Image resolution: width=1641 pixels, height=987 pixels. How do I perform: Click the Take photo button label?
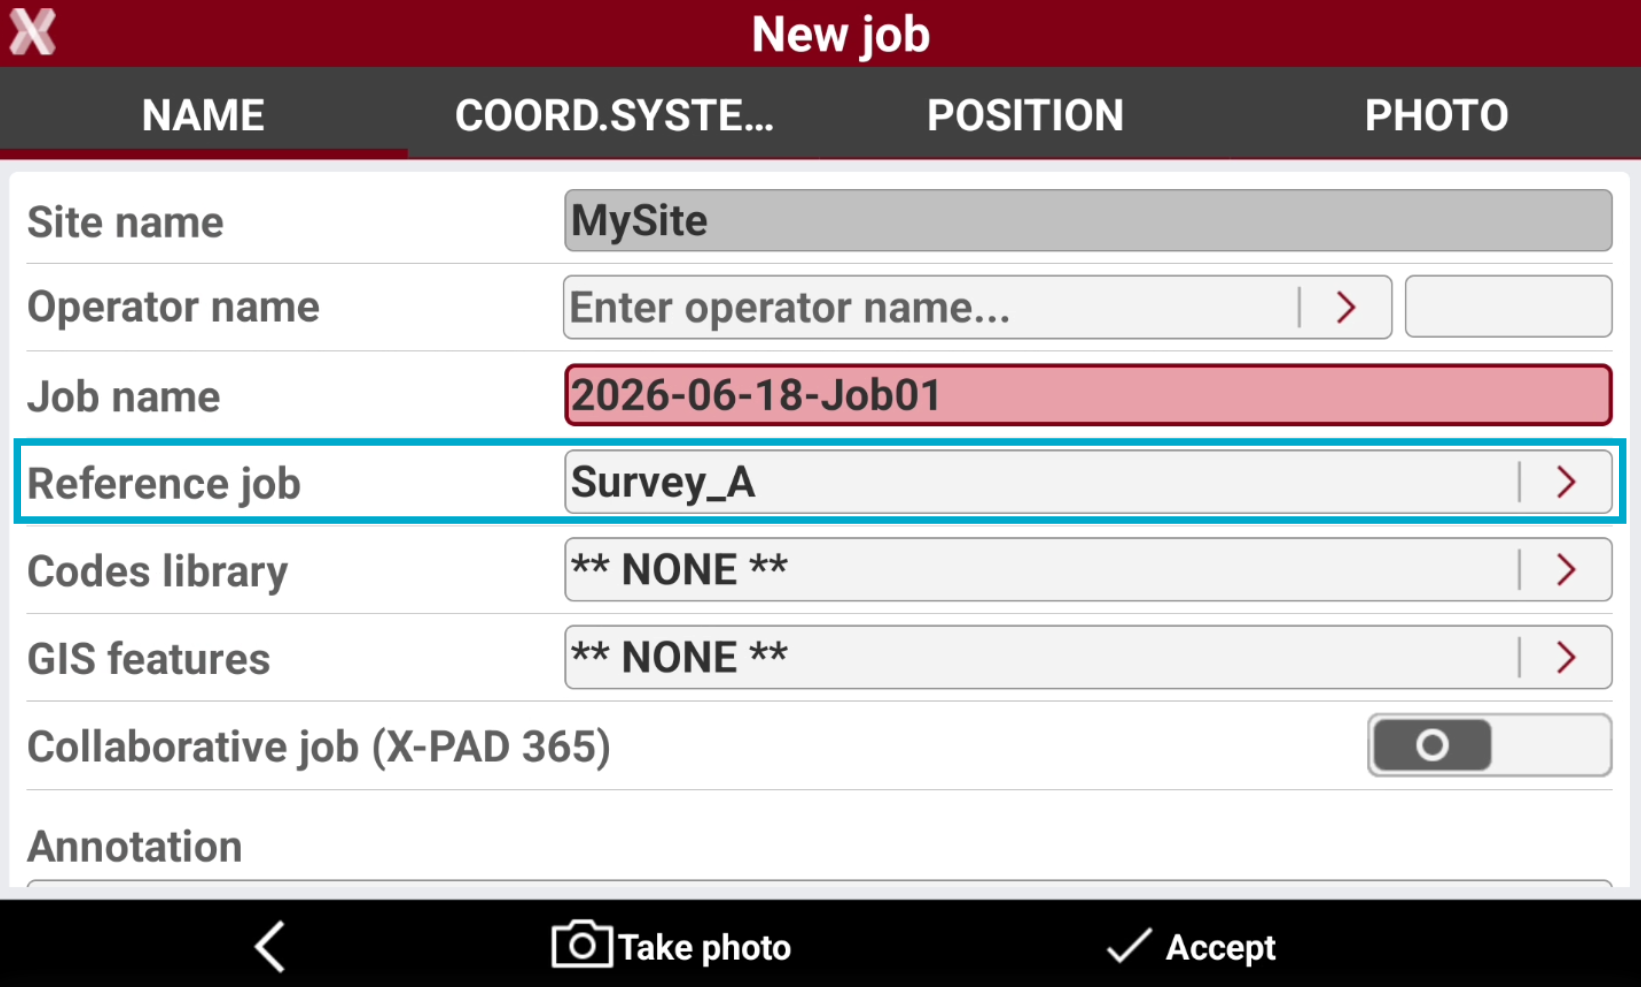(x=705, y=947)
